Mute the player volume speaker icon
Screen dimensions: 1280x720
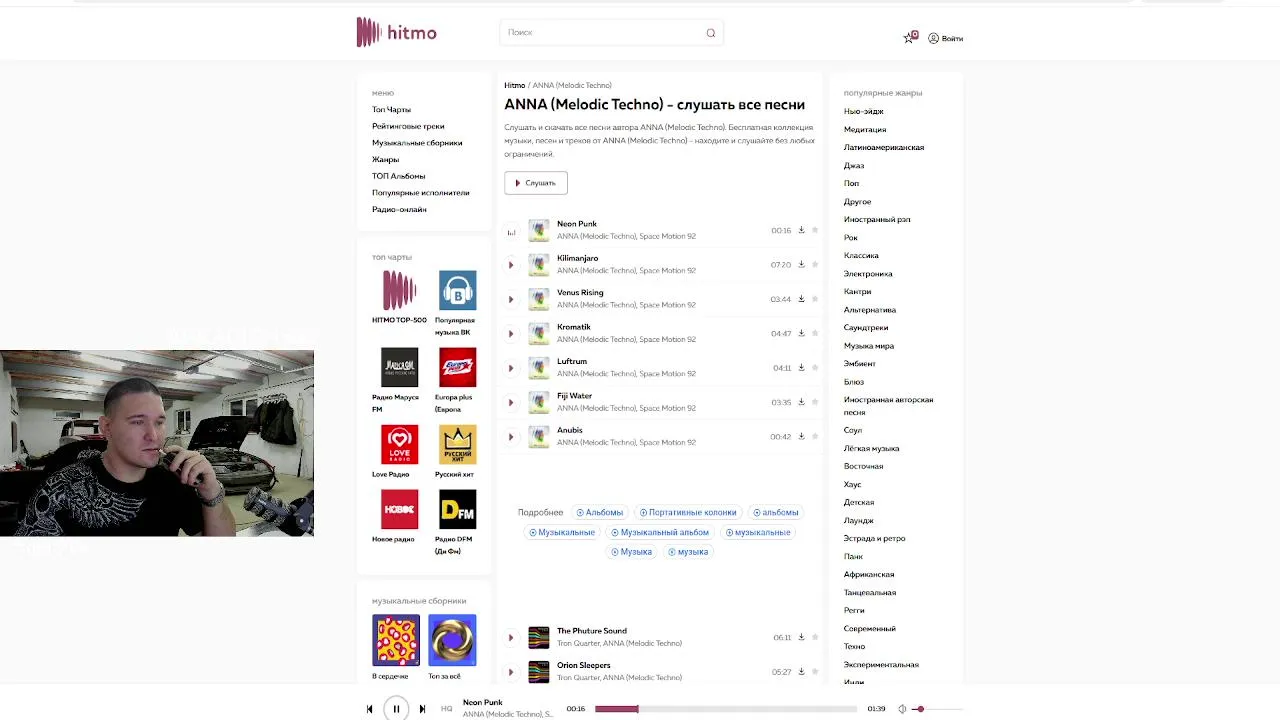click(902, 709)
